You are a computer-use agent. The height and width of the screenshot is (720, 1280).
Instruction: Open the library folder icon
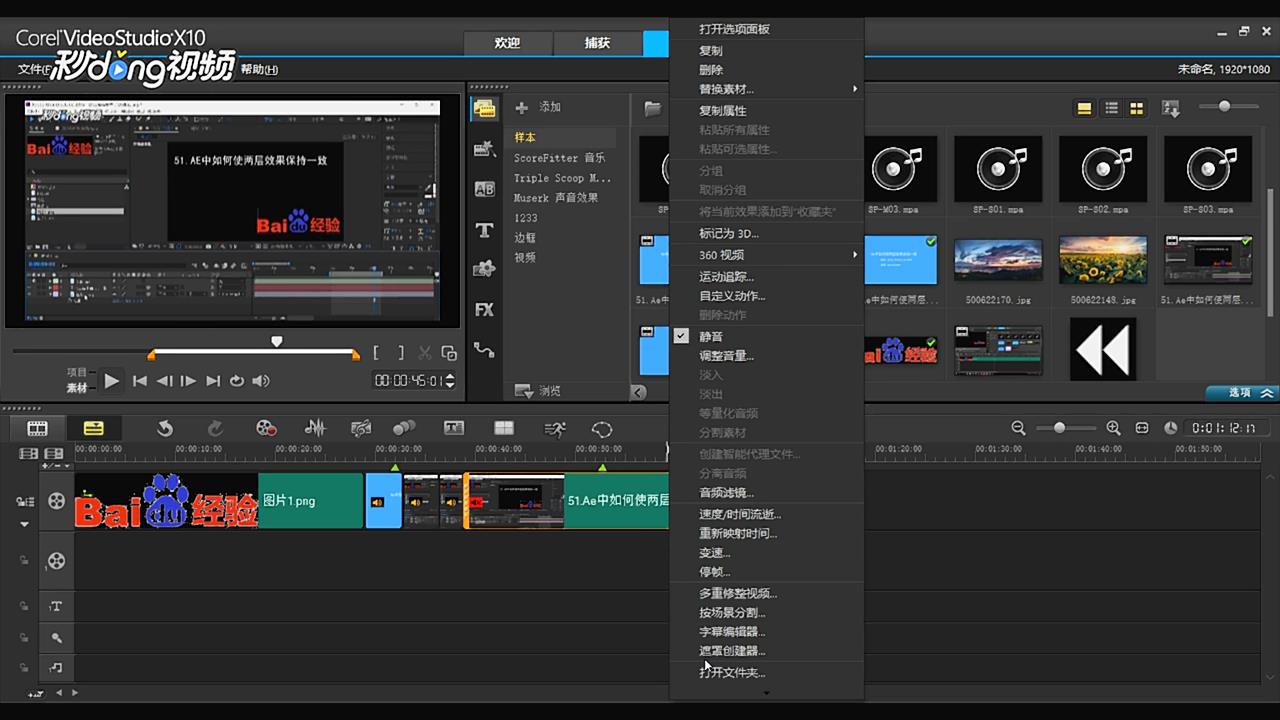tap(653, 108)
